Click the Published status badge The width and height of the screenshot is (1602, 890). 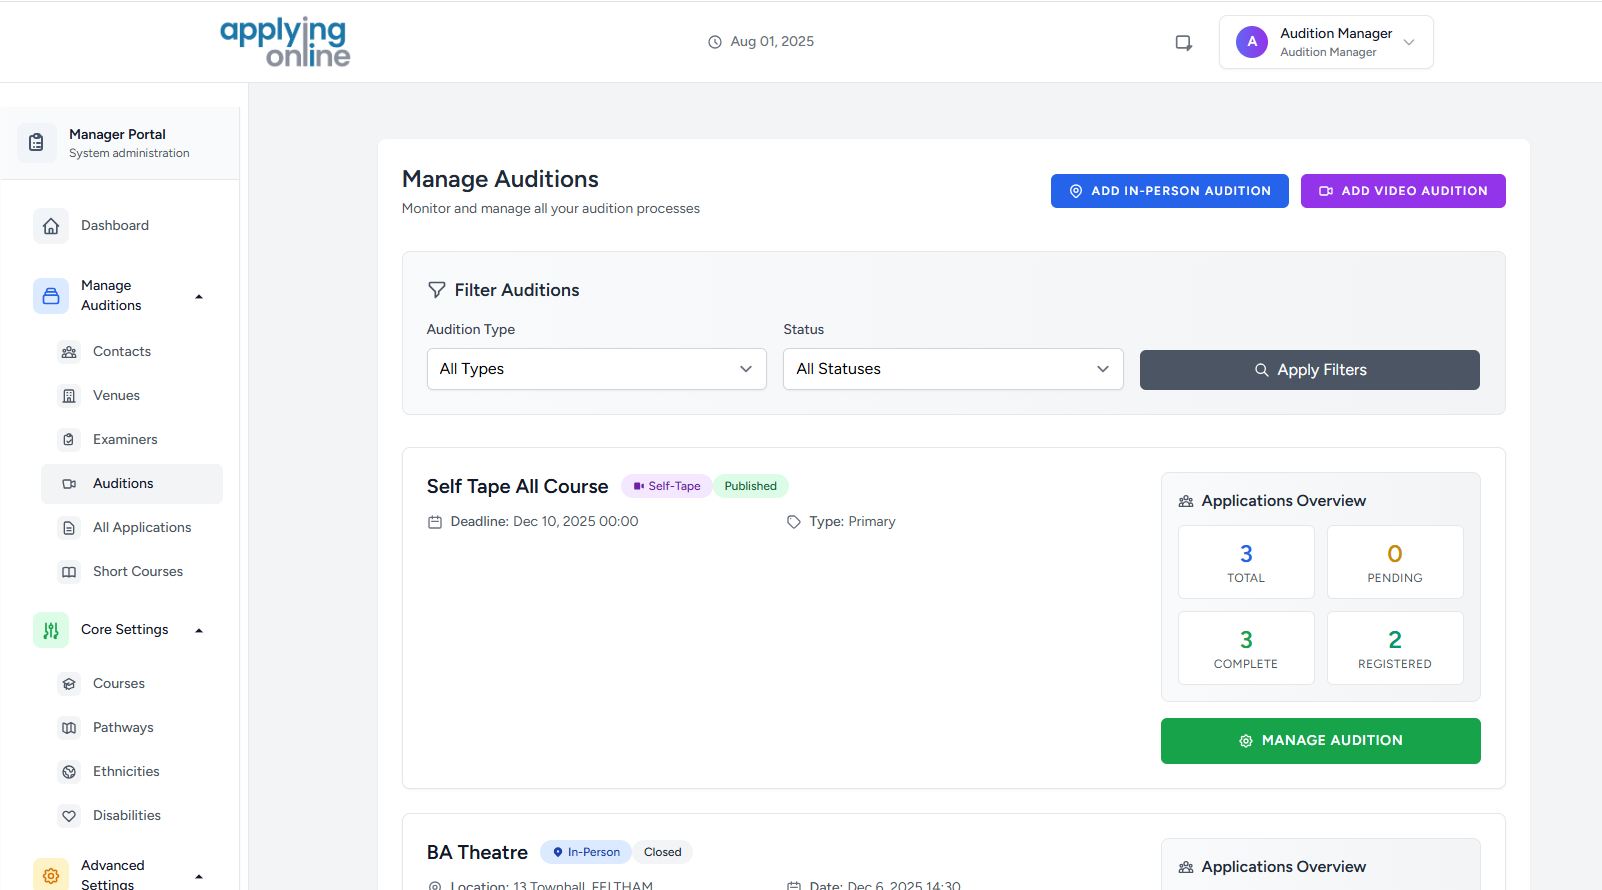[751, 486]
